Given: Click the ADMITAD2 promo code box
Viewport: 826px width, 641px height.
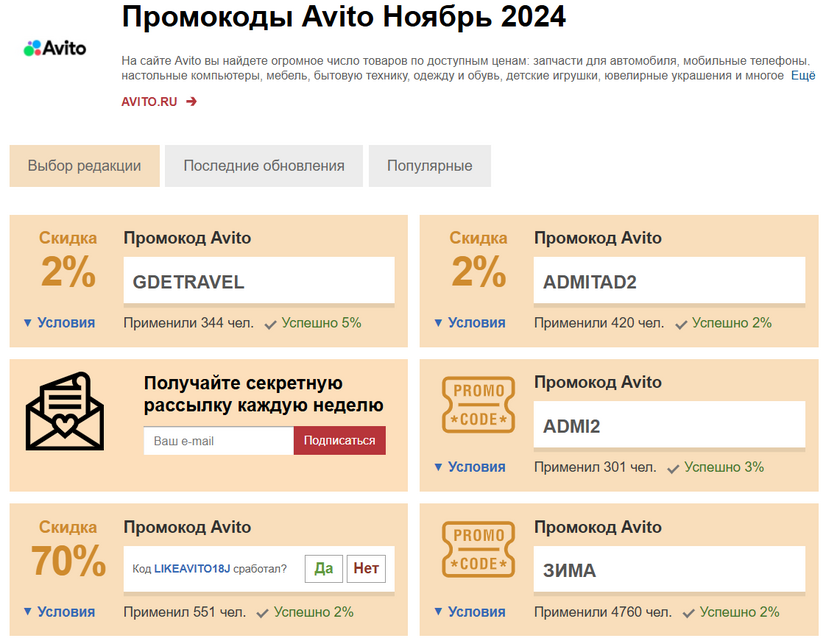Looking at the screenshot, I should [x=670, y=281].
